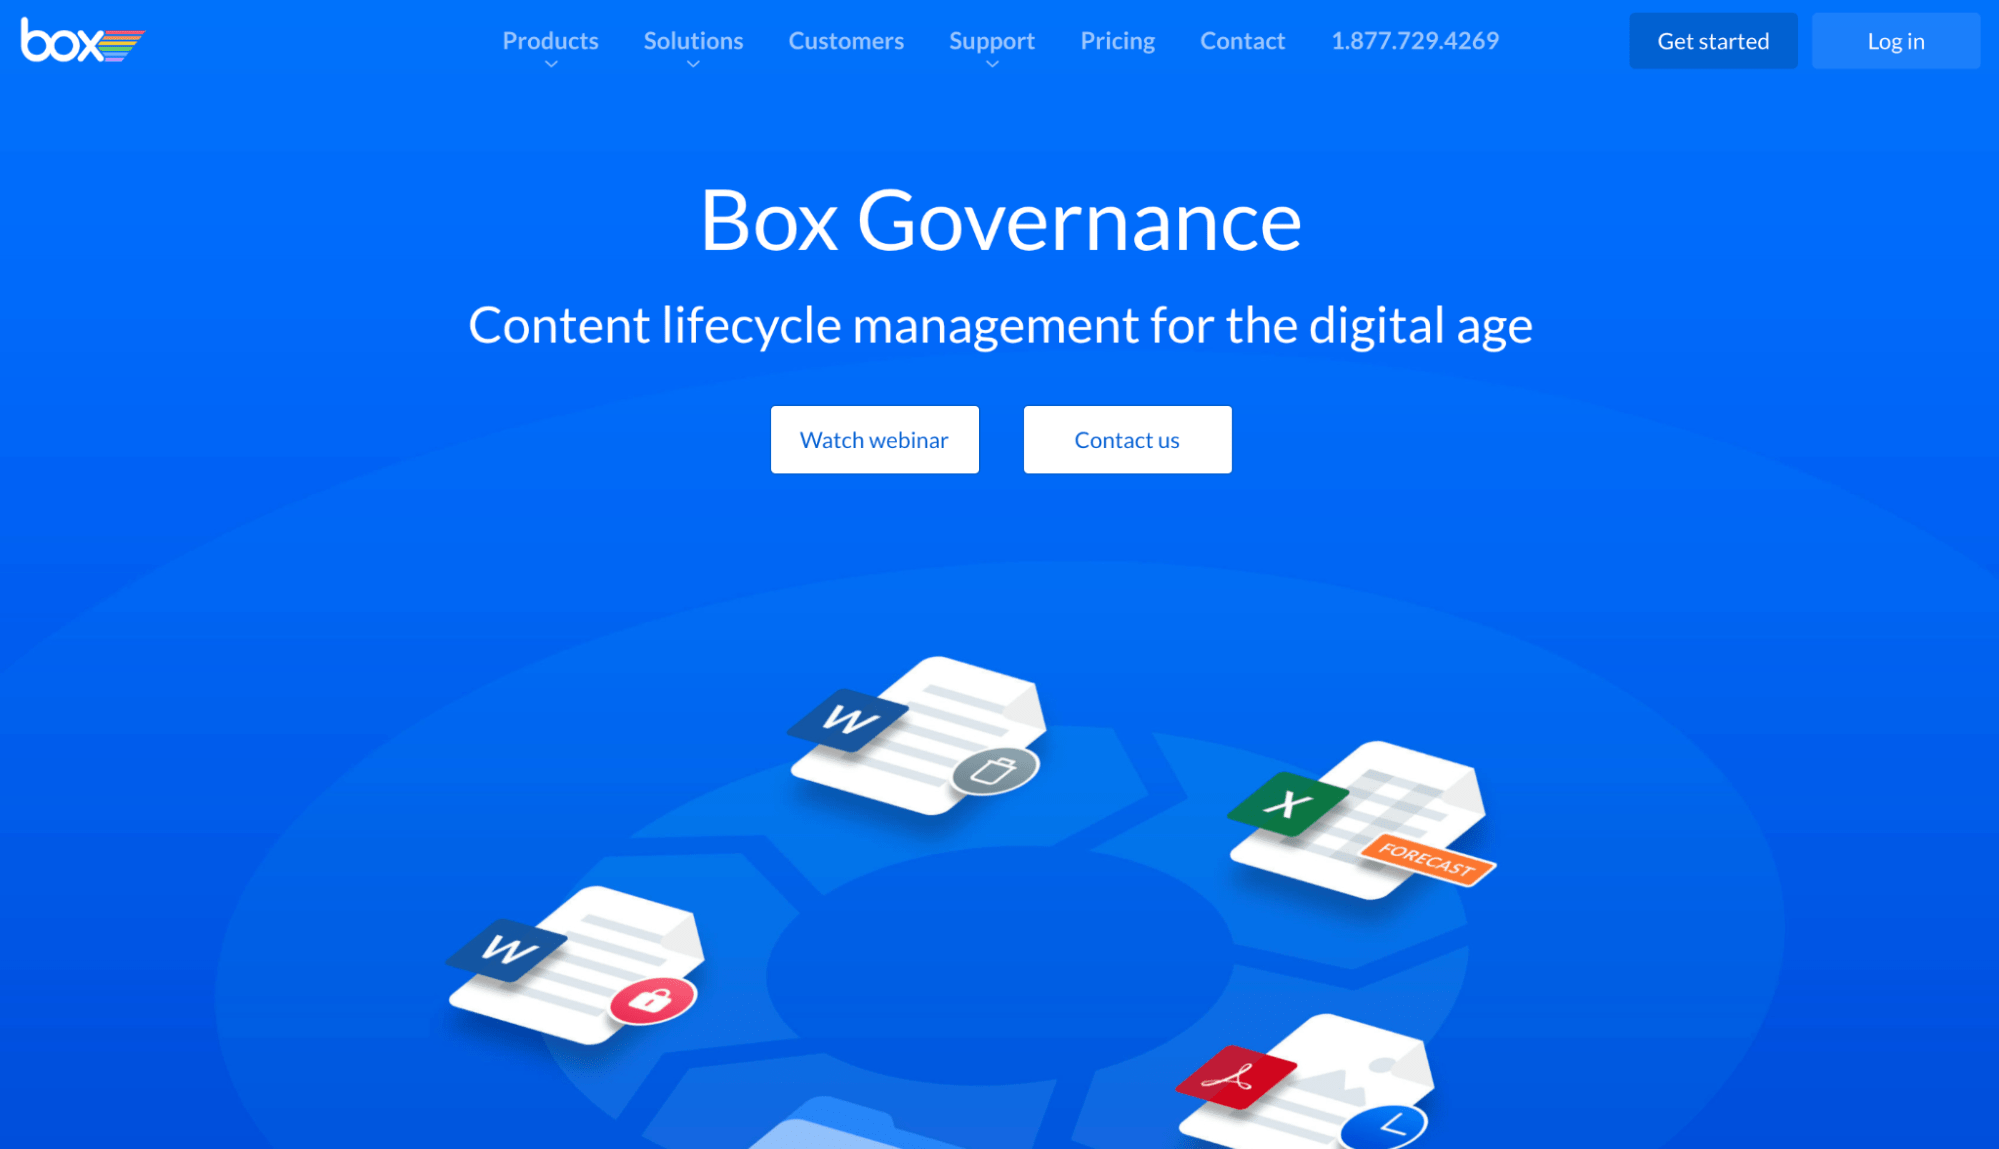This screenshot has height=1149, width=1999.
Task: Expand the Products dropdown chevron
Action: pyautogui.click(x=550, y=64)
